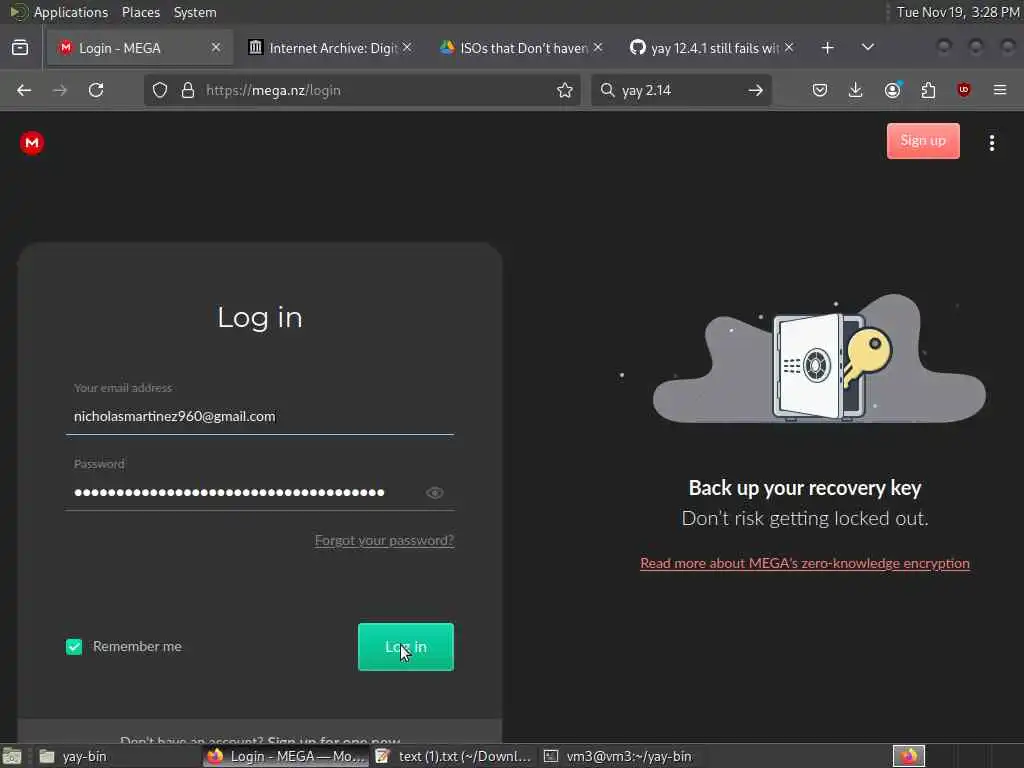Viewport: 1024px width, 768px height.
Task: Open the uBlock Origin icon
Action: pos(964,90)
